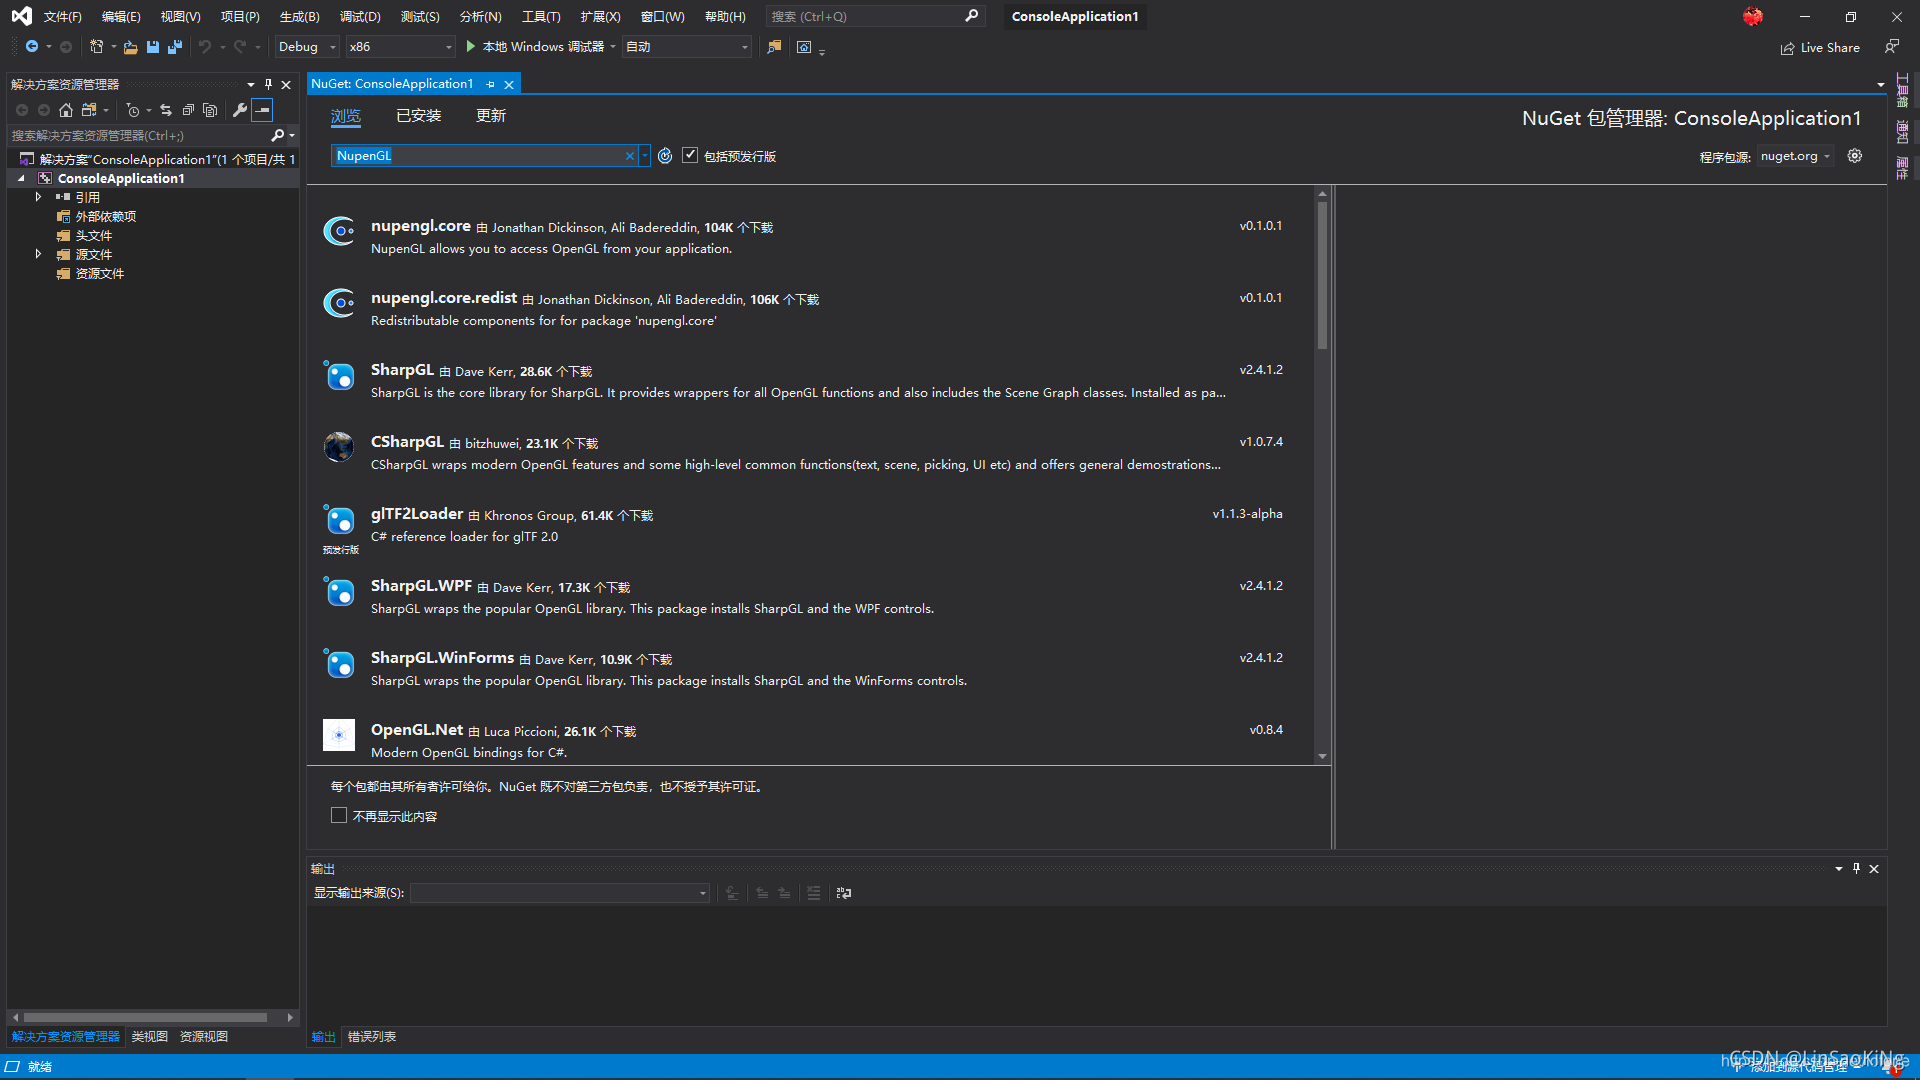Select the 浏览 tab

pos(346,116)
